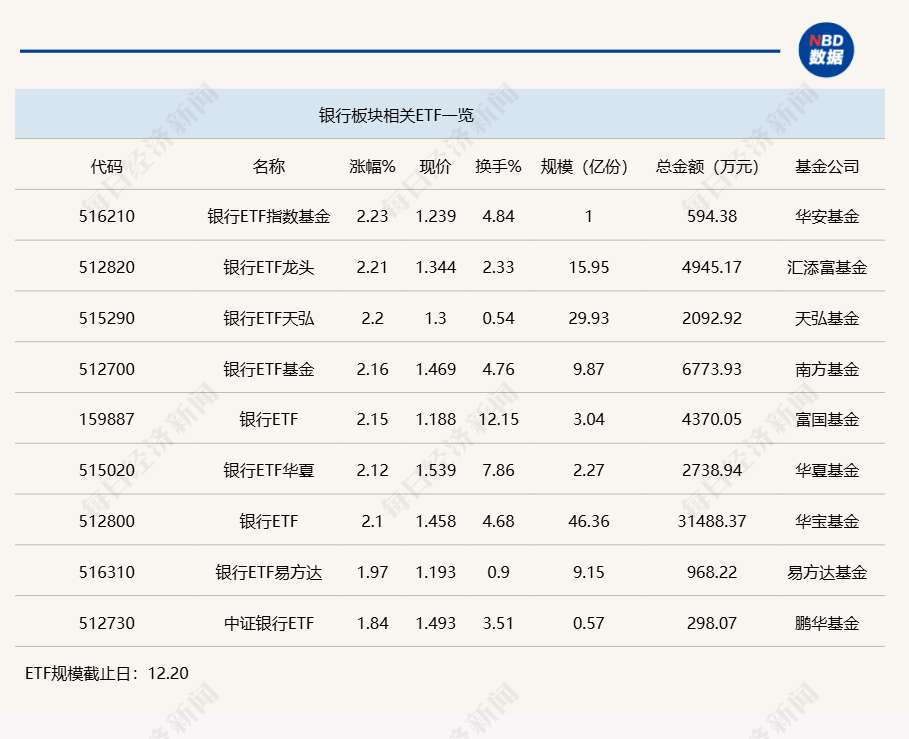This screenshot has height=739, width=909.
Task: Click the name 银行ETF易方达
Action: (269, 572)
